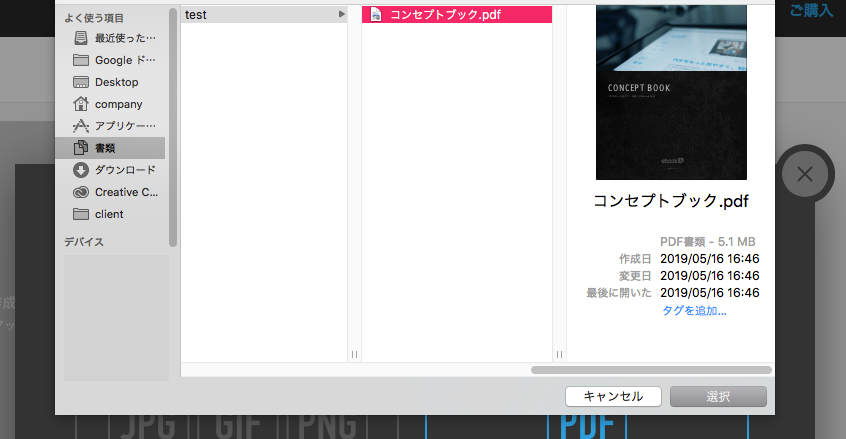This screenshot has height=439, width=846.
Task: Click the デバイス section header
Action: [x=84, y=242]
